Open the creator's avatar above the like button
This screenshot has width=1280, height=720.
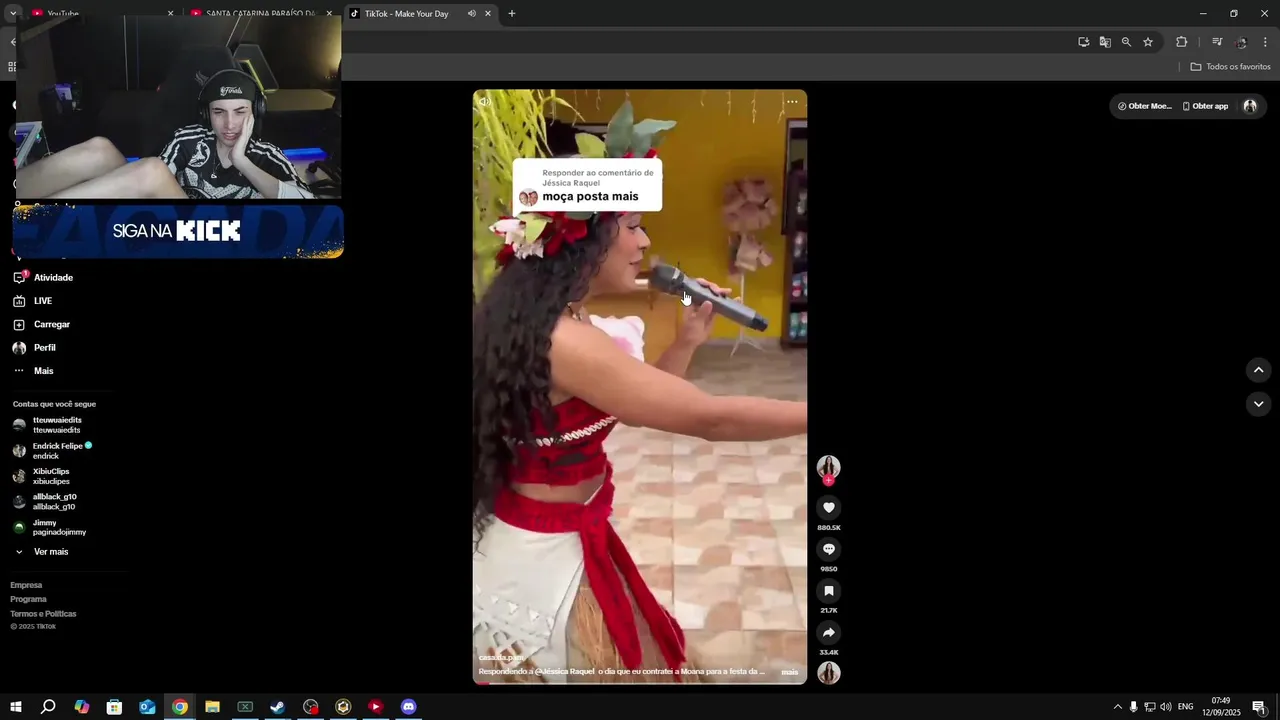[x=828, y=466]
